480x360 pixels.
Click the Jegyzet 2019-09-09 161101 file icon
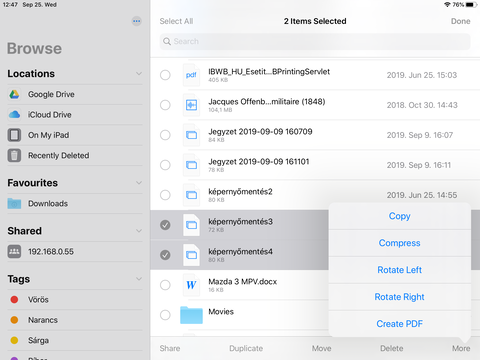tap(191, 165)
